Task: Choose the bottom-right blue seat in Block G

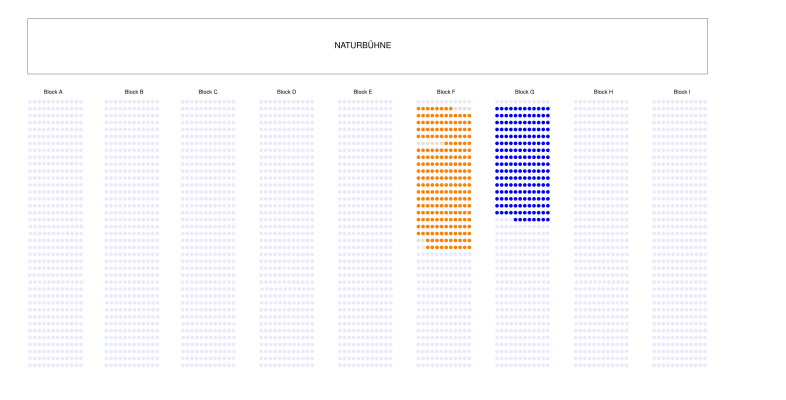Action: (x=547, y=219)
